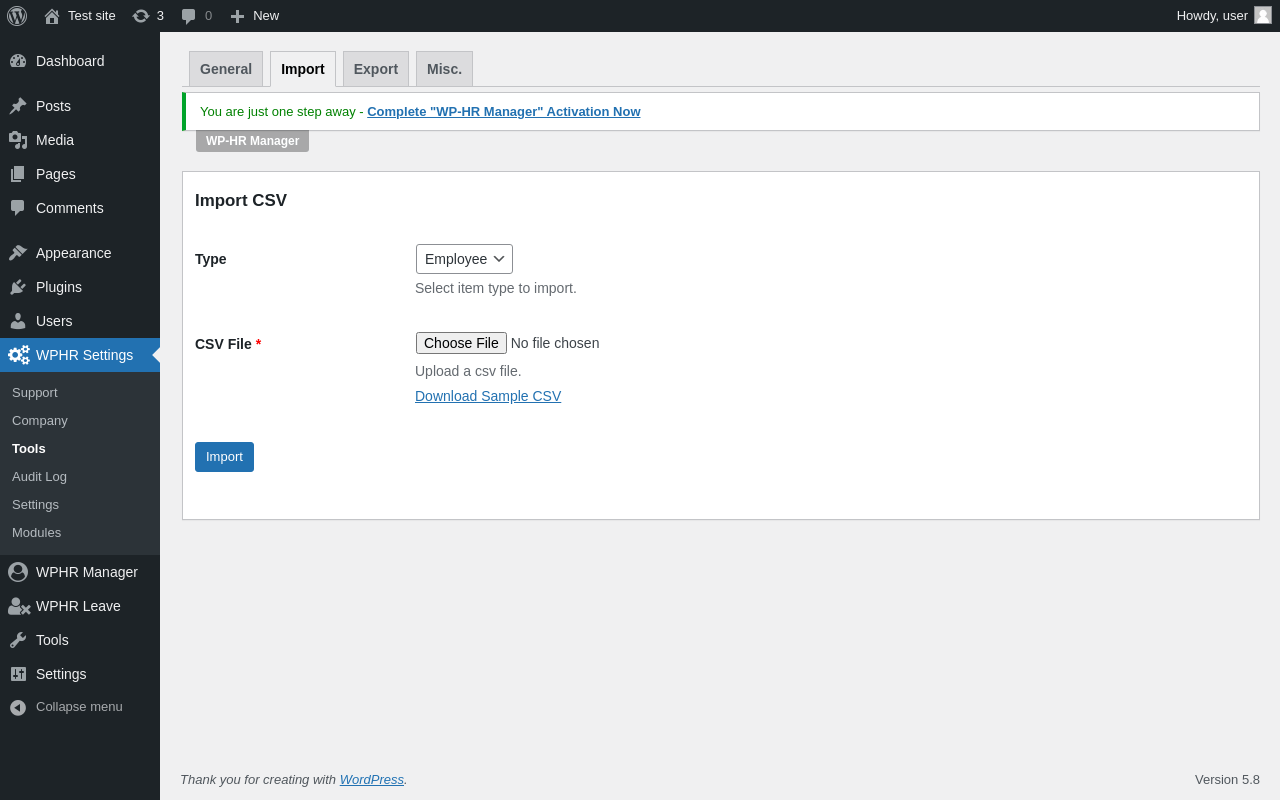1280x800 pixels.
Task: Click the Choose File button
Action: tap(461, 343)
